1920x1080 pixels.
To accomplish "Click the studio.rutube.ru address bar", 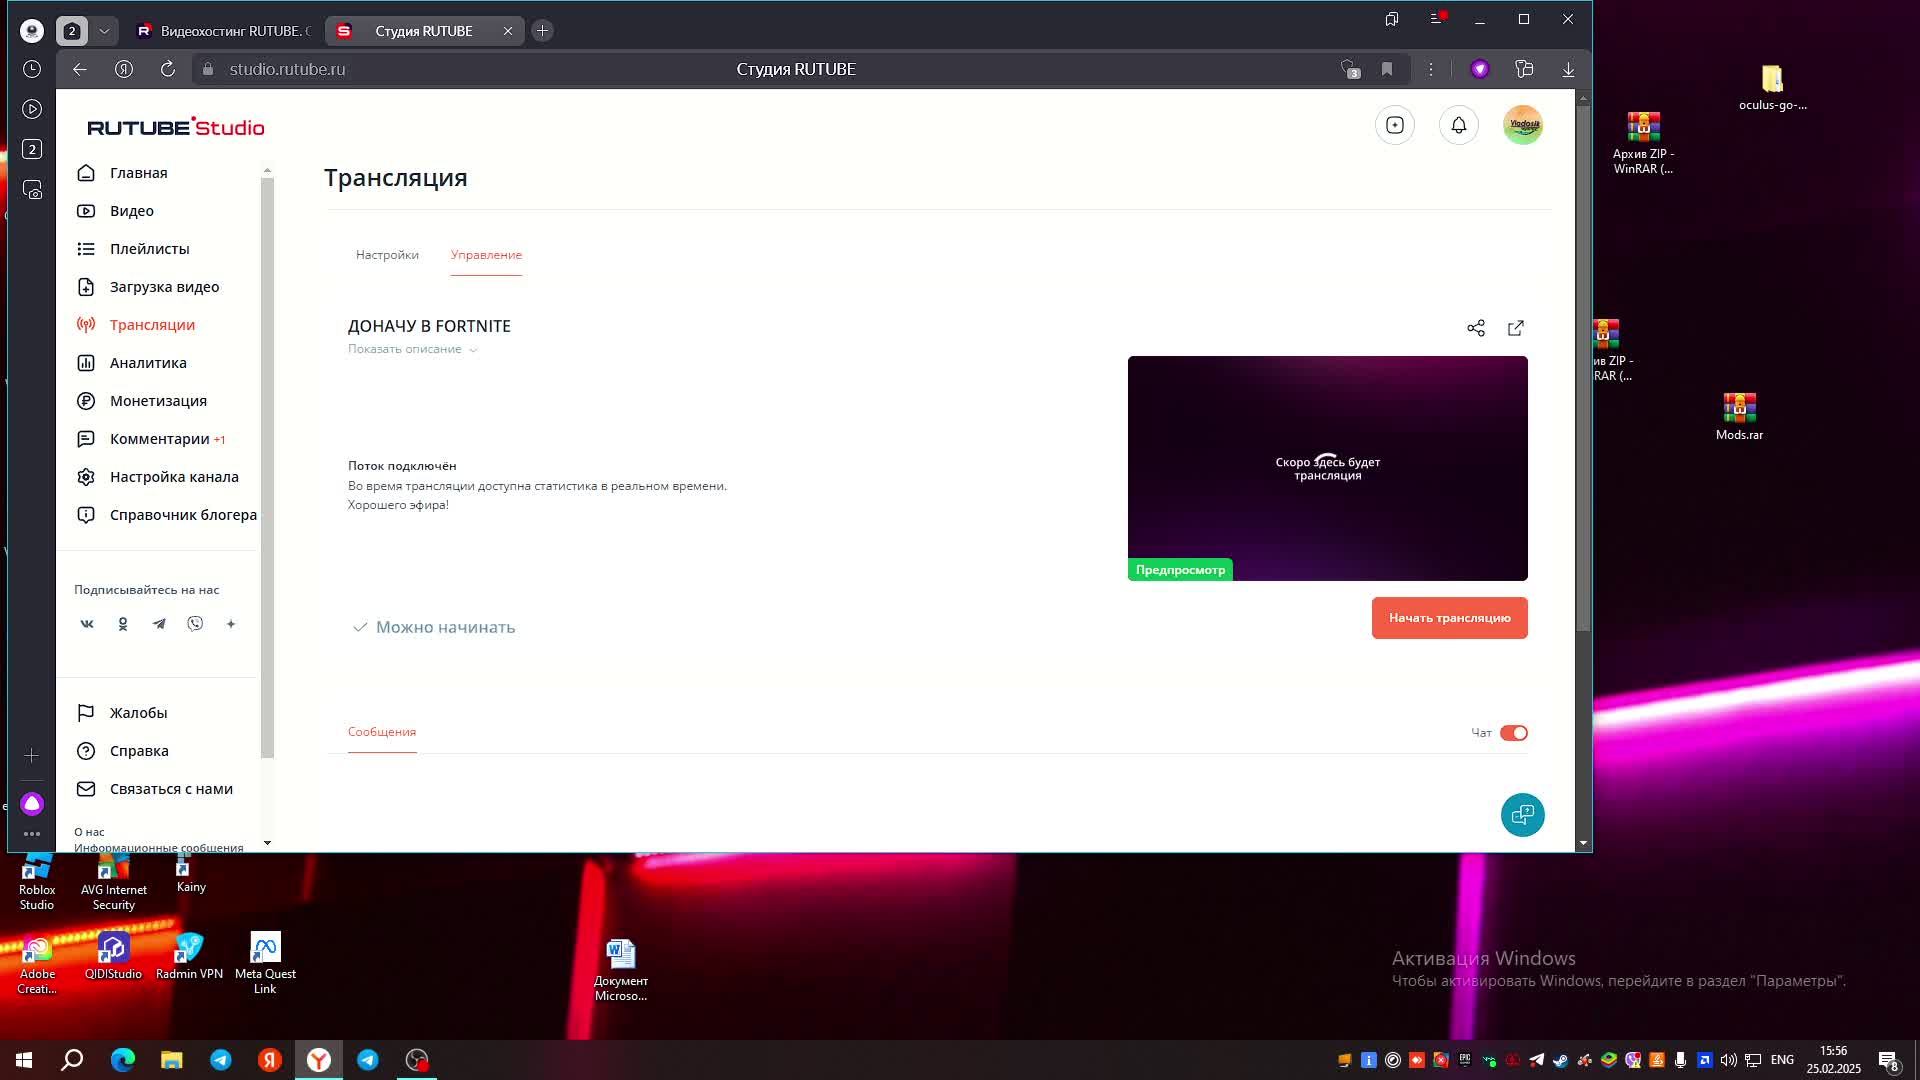I will [x=287, y=69].
